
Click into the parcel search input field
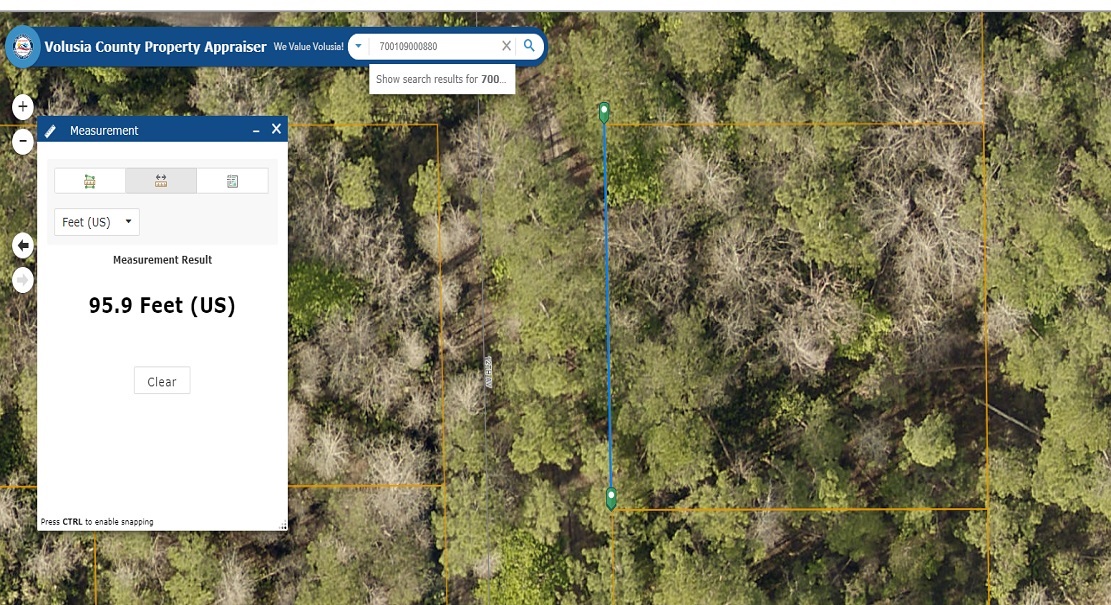click(434, 46)
